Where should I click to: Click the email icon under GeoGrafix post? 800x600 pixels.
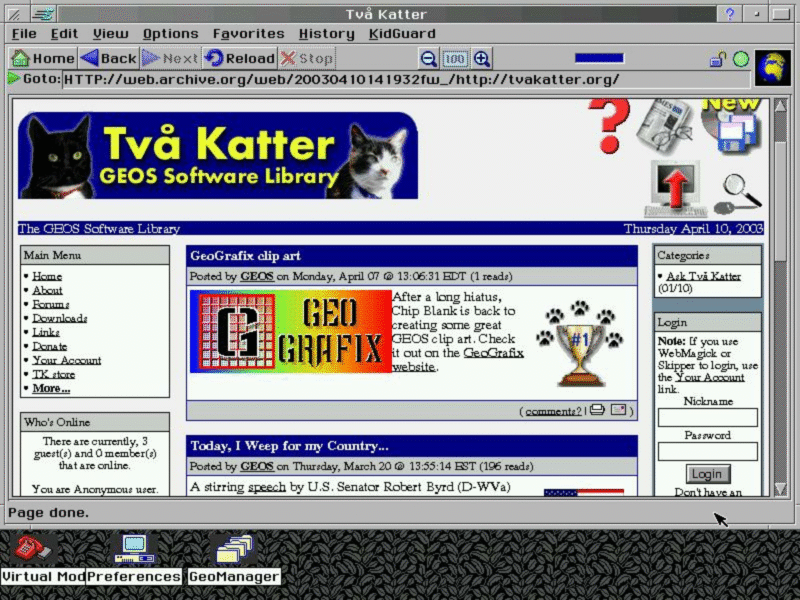(x=618, y=409)
